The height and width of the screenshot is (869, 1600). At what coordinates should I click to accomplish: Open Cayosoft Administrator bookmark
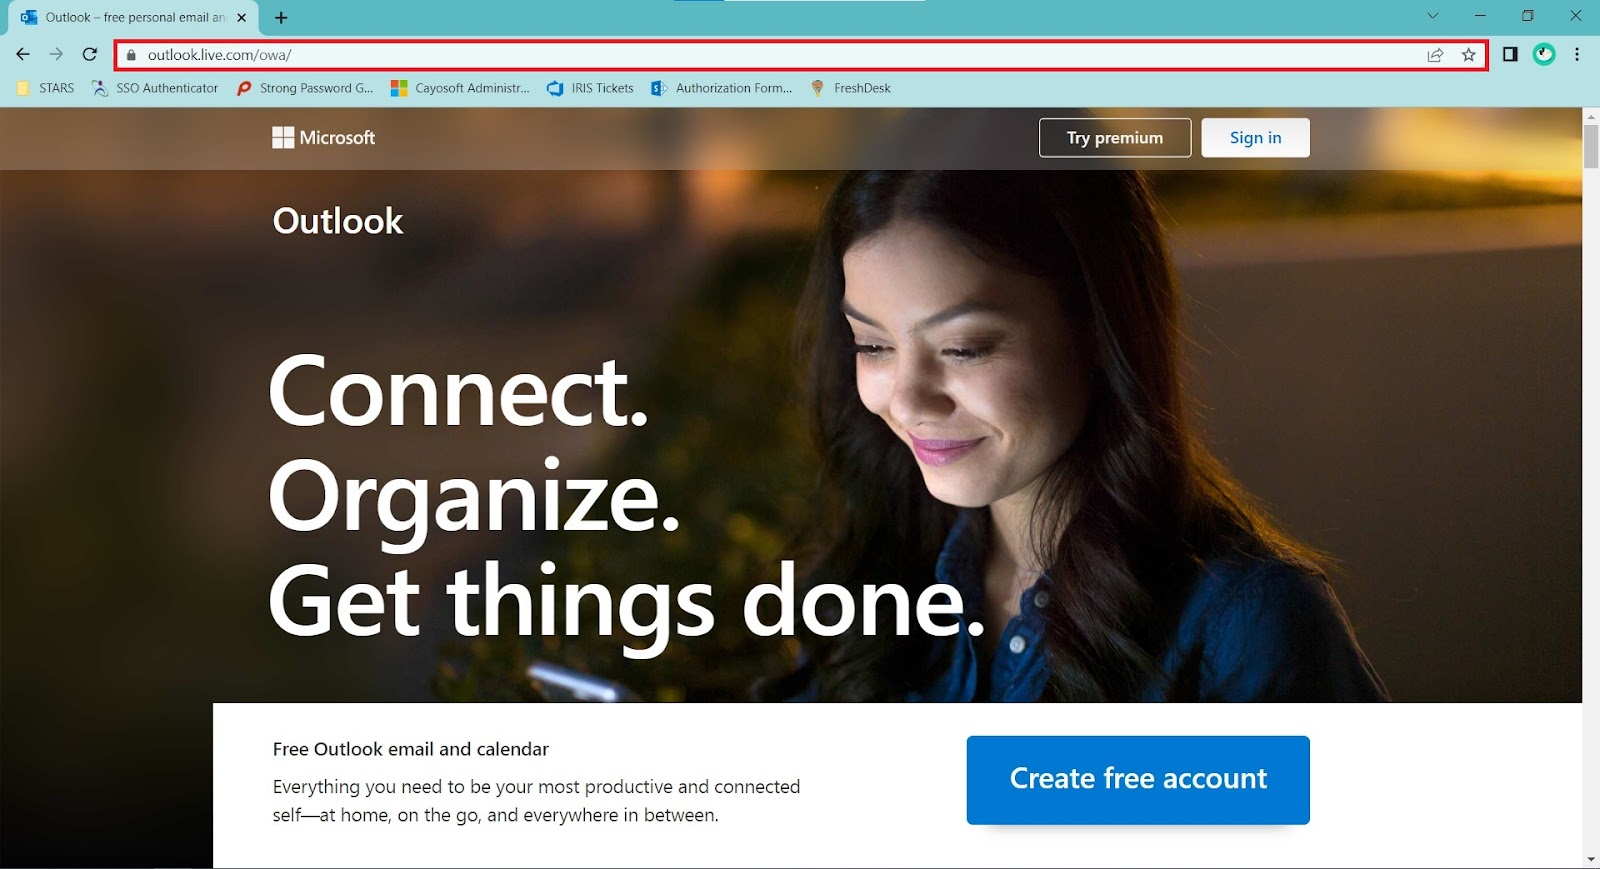pos(460,88)
